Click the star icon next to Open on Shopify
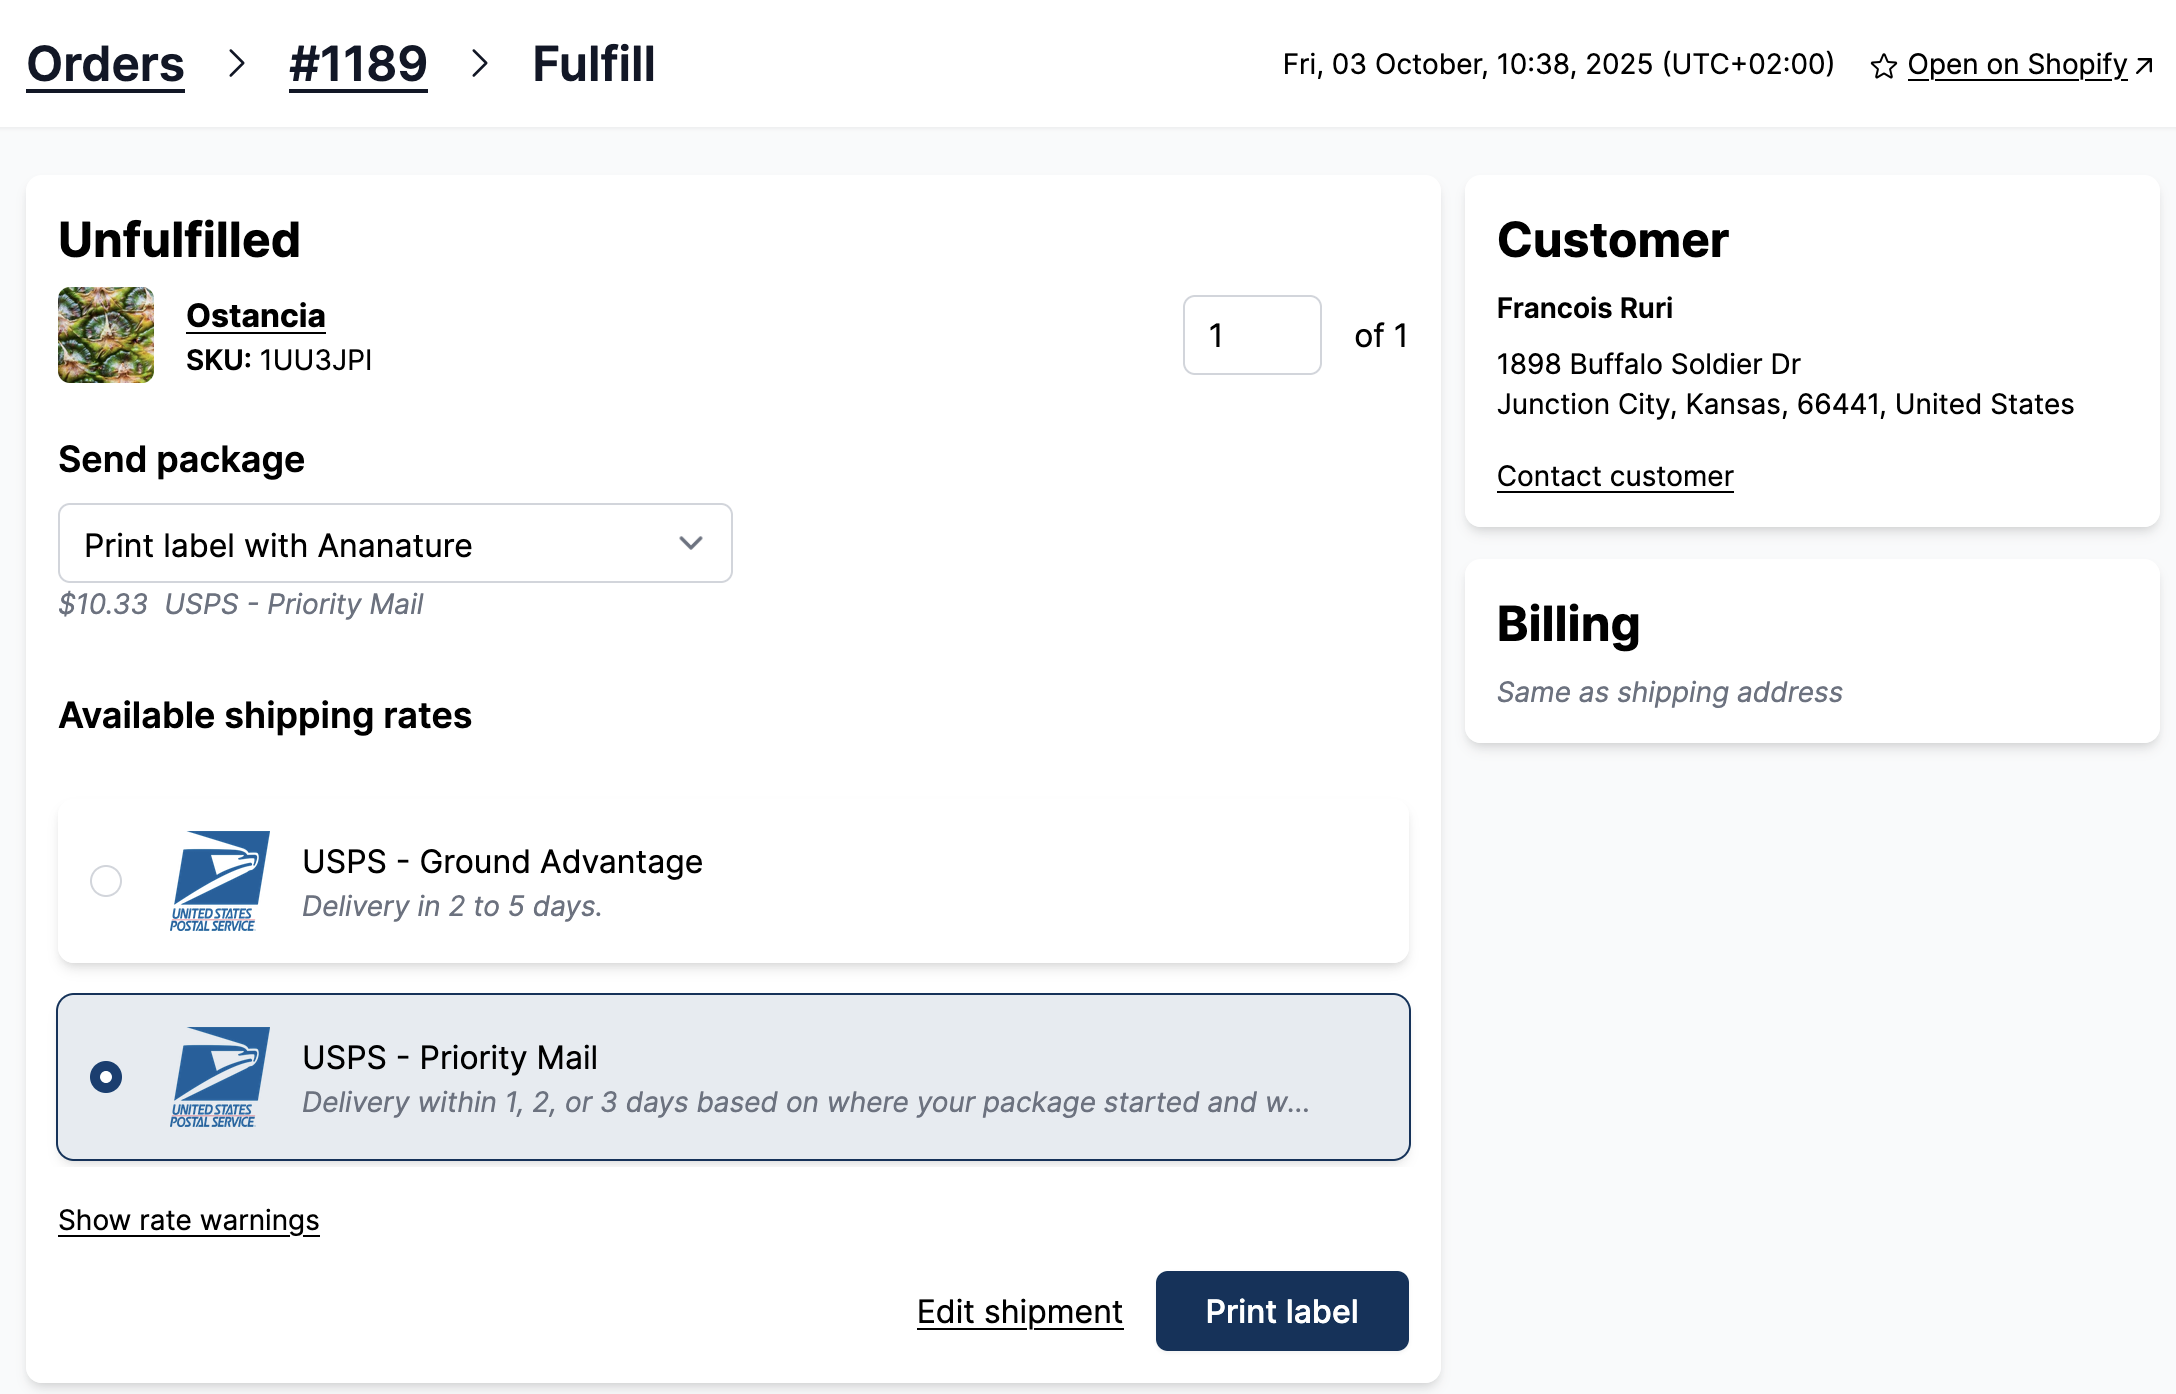The height and width of the screenshot is (1394, 2176). coord(1884,65)
